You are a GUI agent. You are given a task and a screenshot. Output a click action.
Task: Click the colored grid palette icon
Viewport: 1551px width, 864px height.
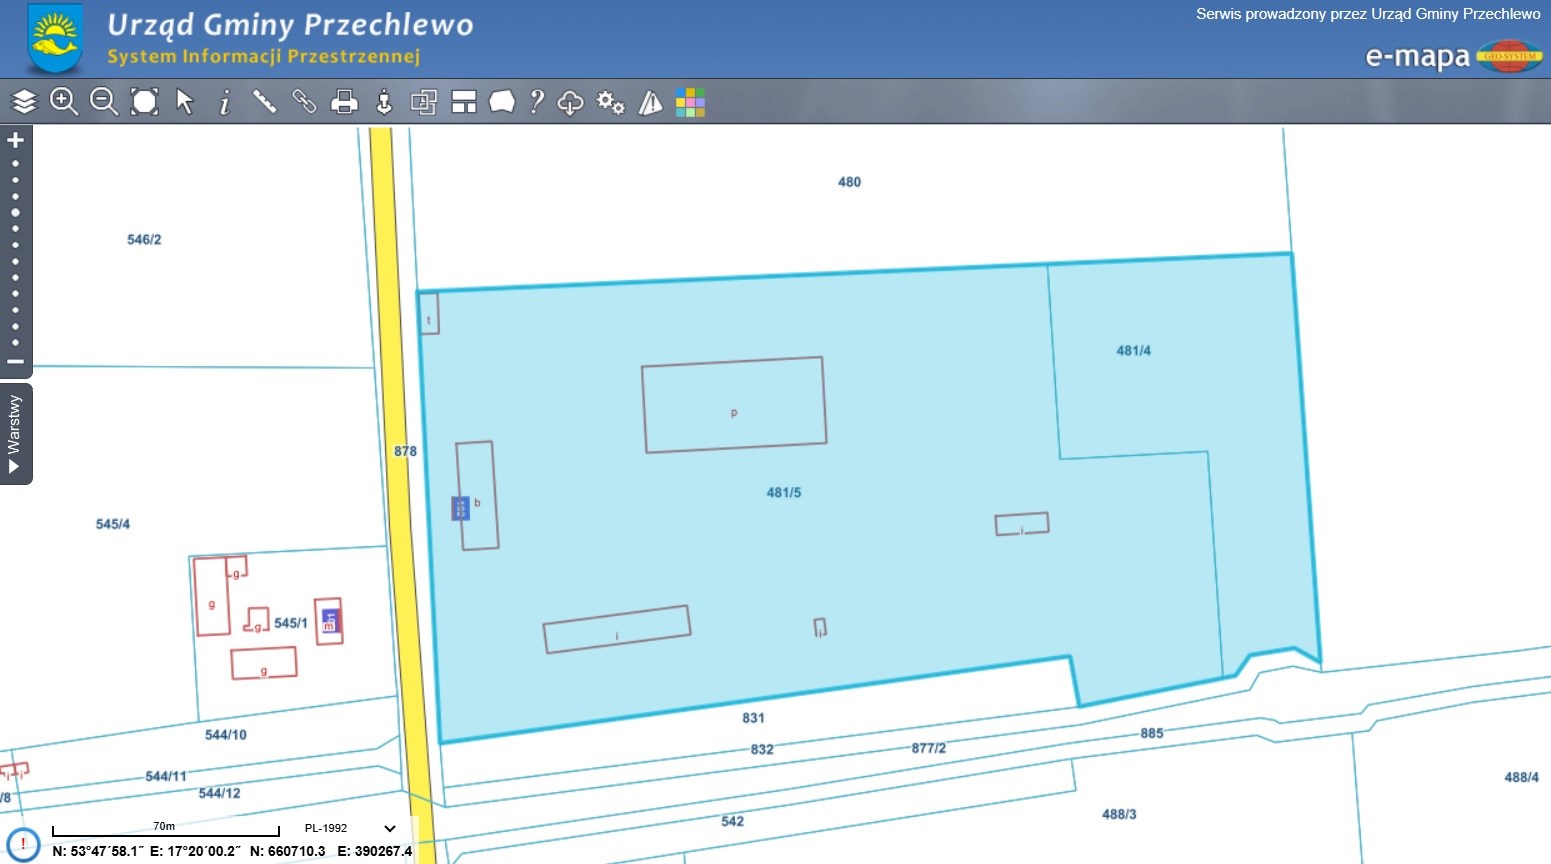click(x=690, y=102)
